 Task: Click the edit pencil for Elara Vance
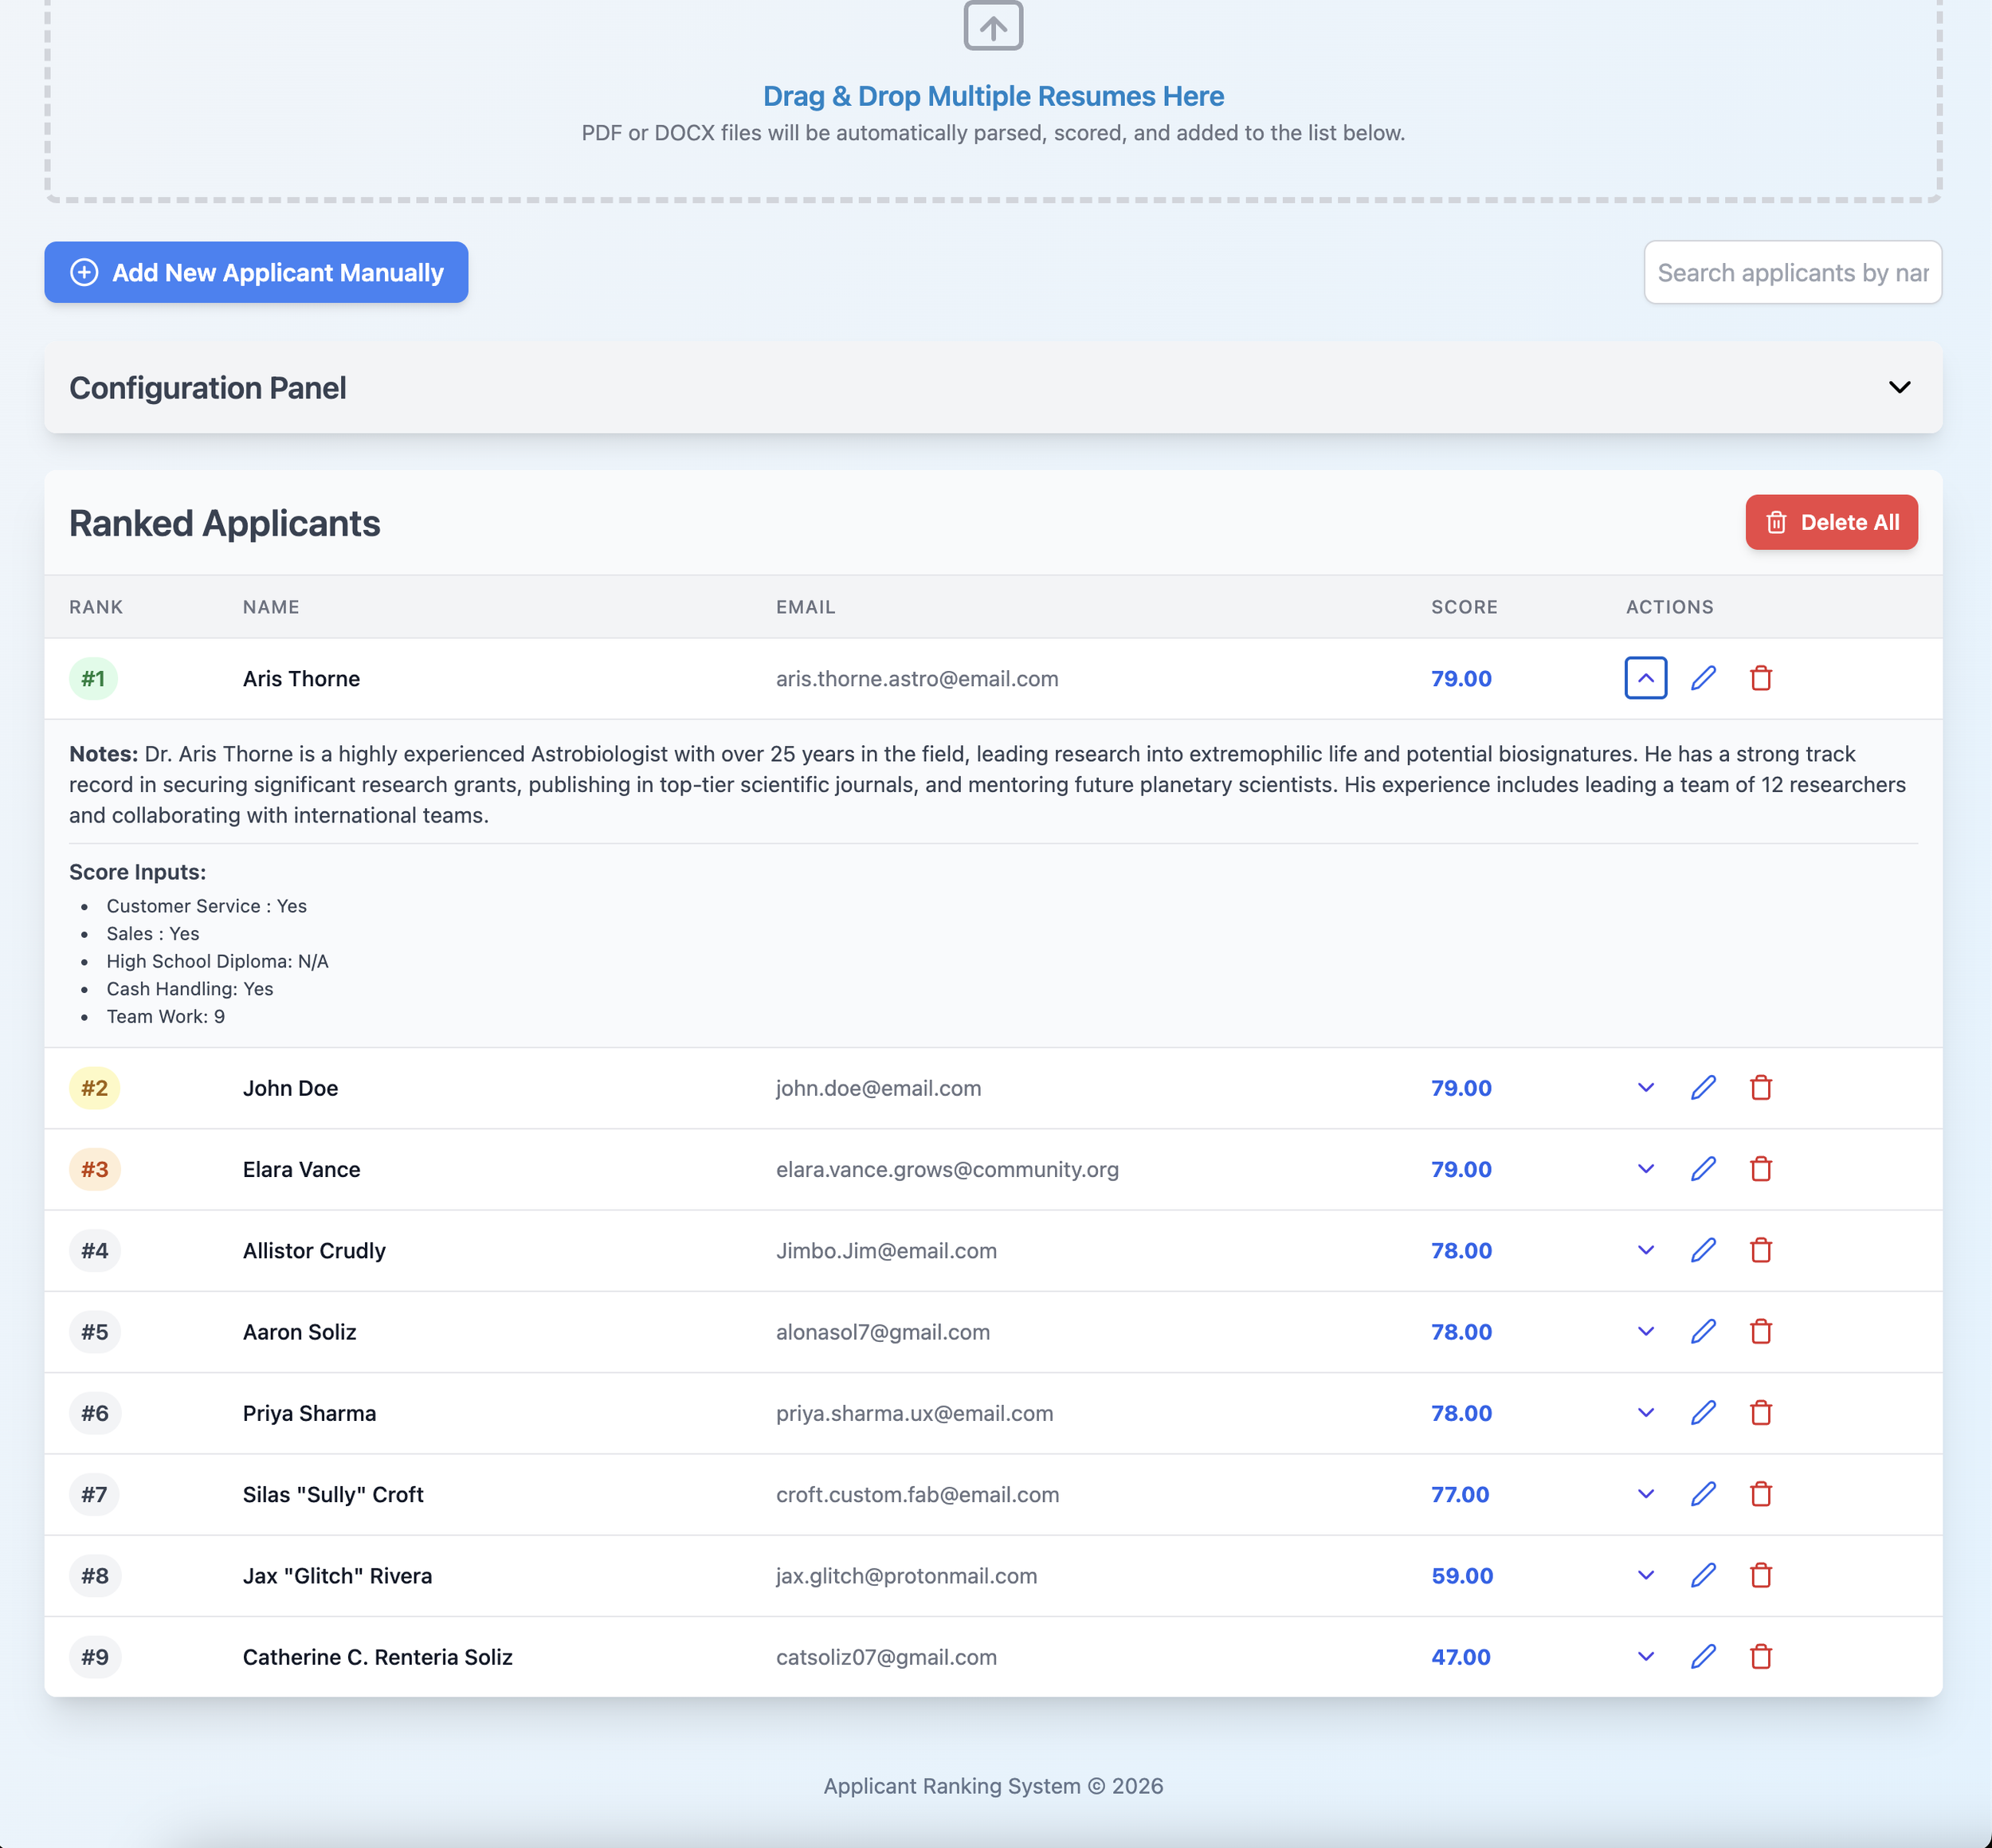[1703, 1168]
